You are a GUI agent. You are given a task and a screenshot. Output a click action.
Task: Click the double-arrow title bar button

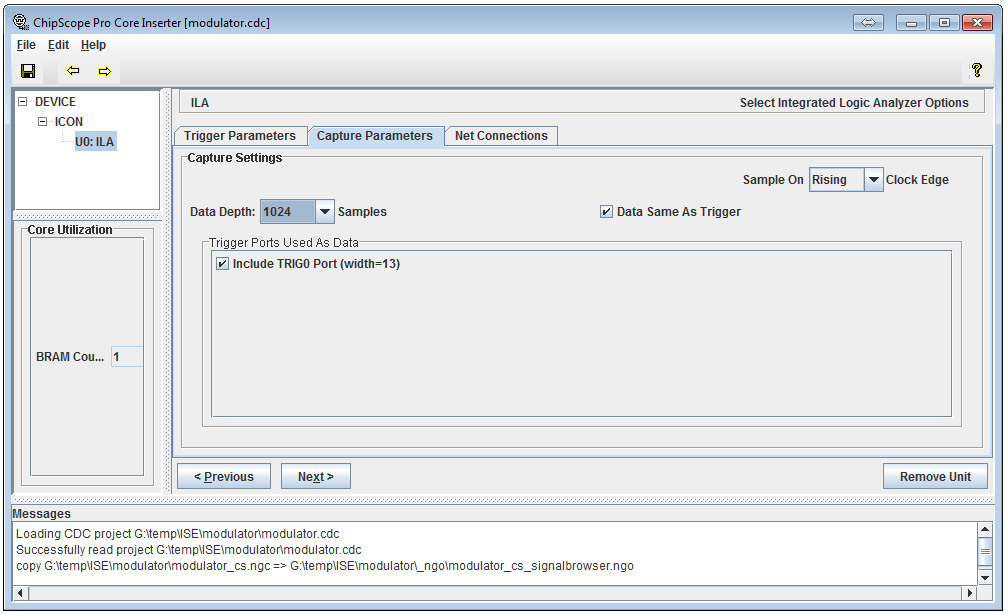pos(868,22)
